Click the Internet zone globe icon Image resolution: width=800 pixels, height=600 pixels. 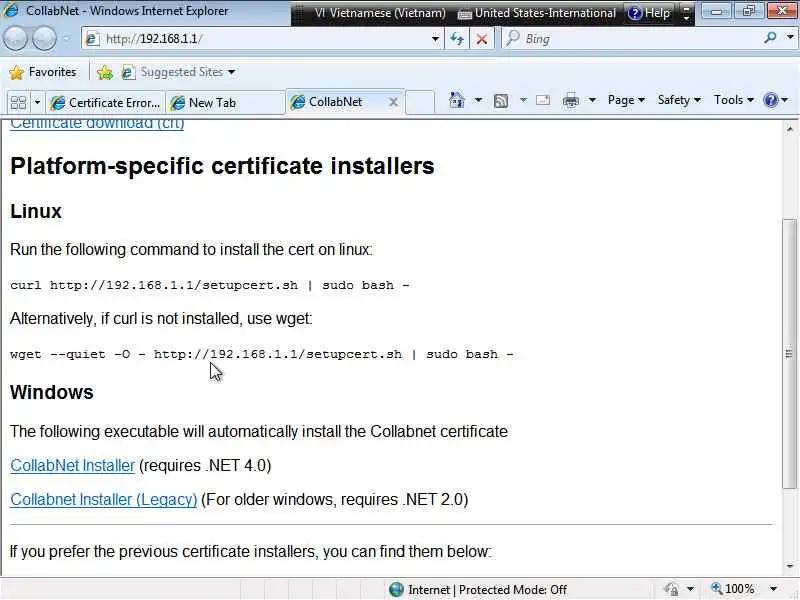click(x=396, y=589)
